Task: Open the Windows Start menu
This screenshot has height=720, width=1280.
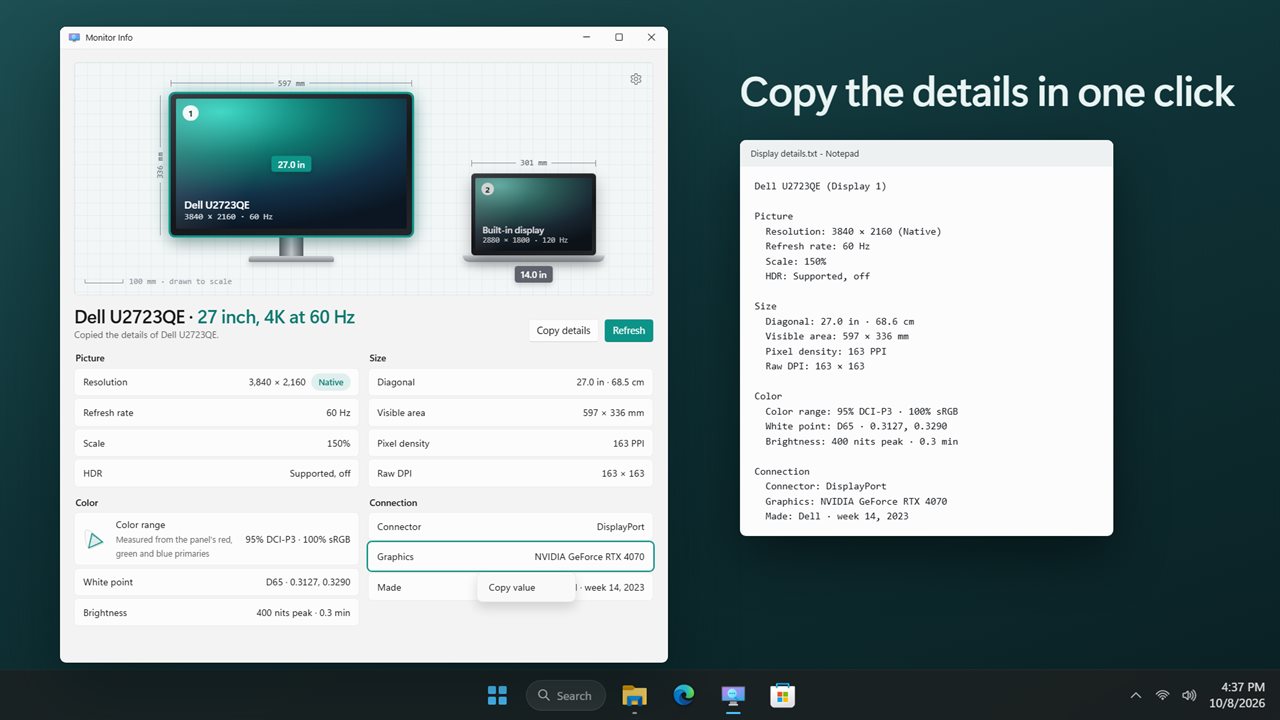Action: click(x=496, y=695)
